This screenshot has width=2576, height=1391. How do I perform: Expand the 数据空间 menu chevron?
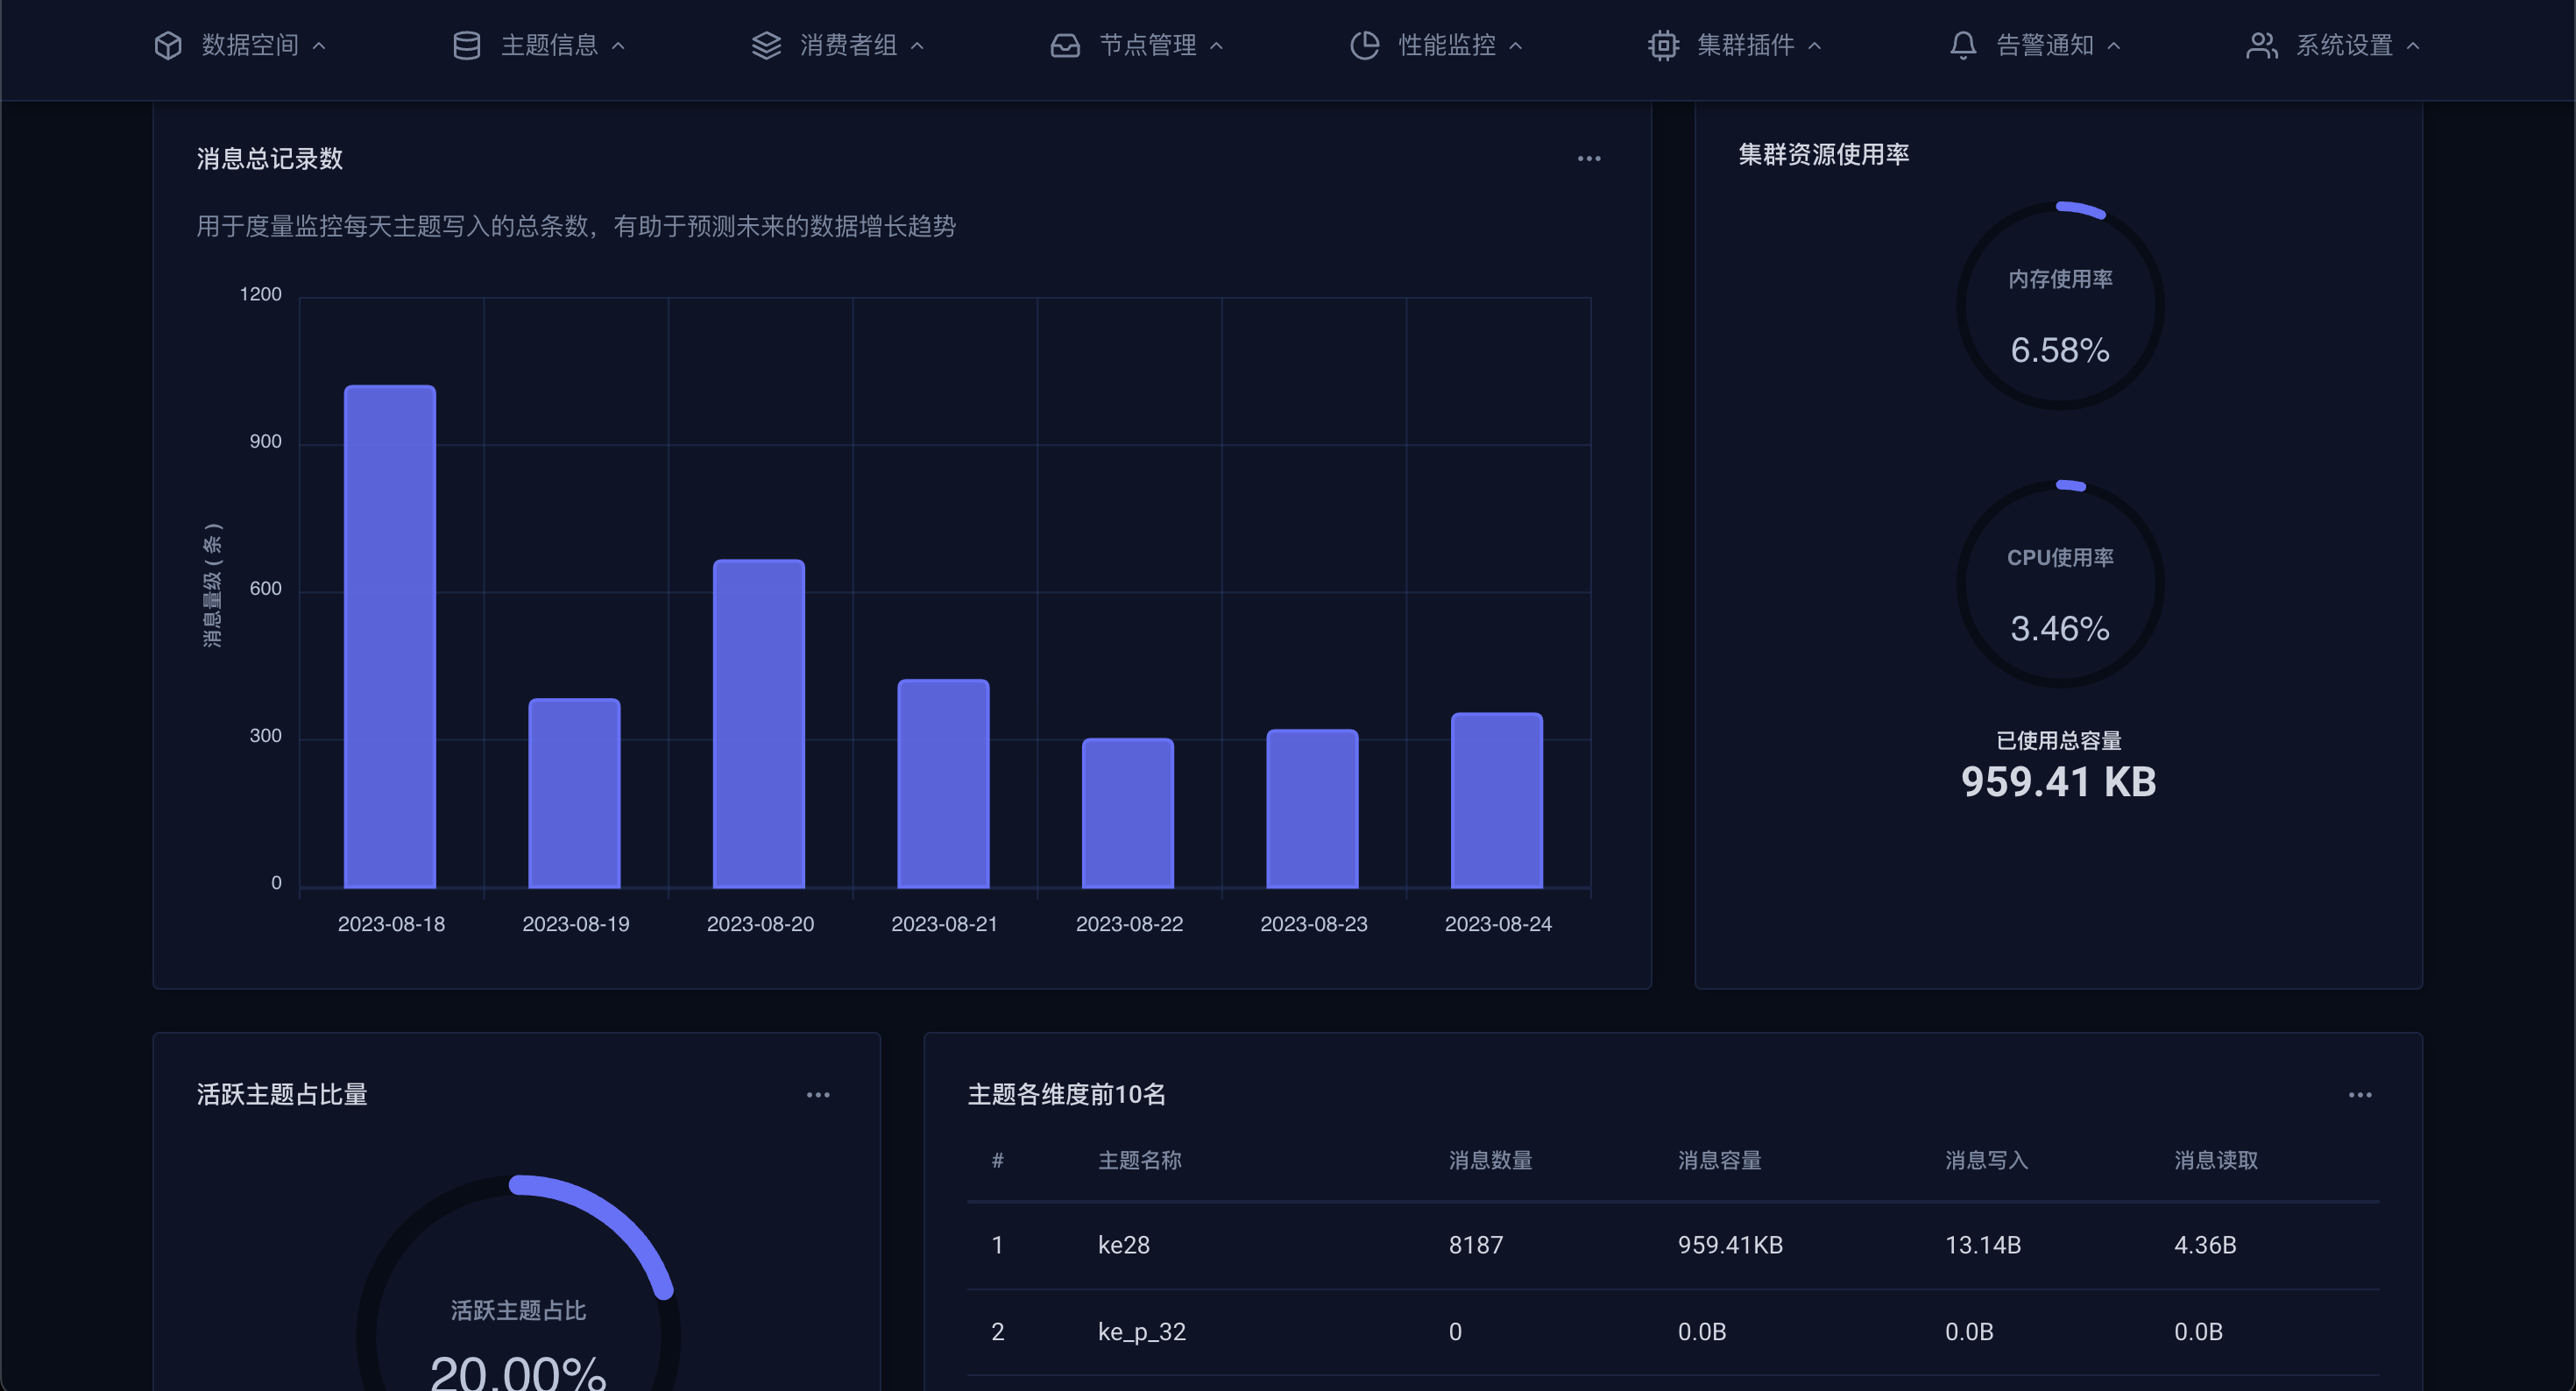tap(319, 46)
